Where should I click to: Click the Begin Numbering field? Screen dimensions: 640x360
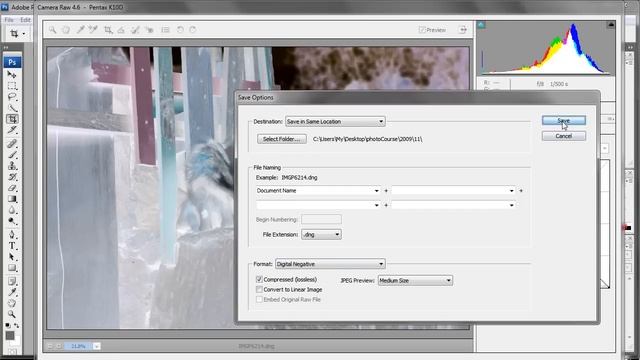coord(321,220)
